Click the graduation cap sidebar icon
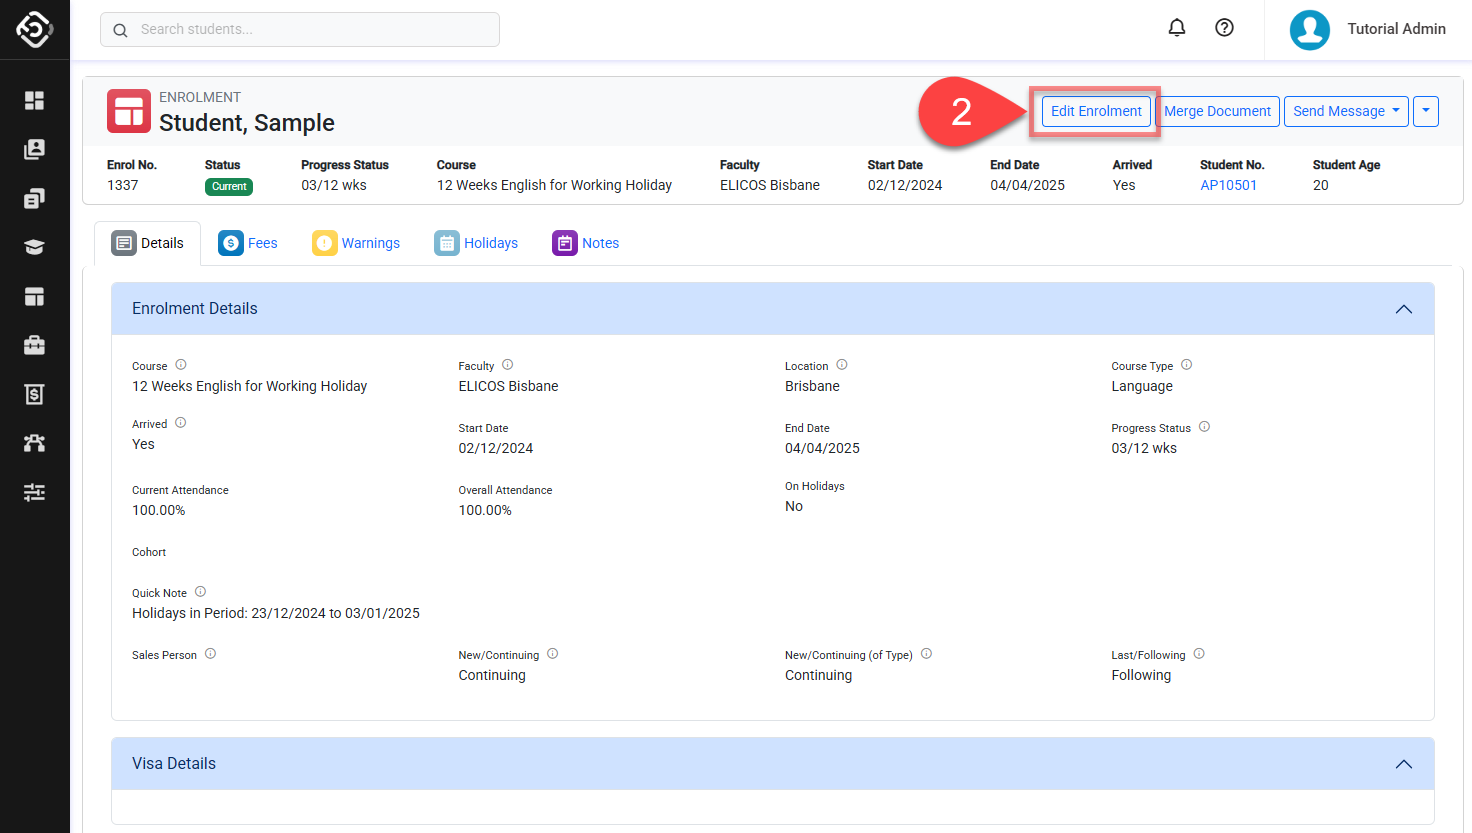This screenshot has height=833, width=1472. tap(34, 247)
